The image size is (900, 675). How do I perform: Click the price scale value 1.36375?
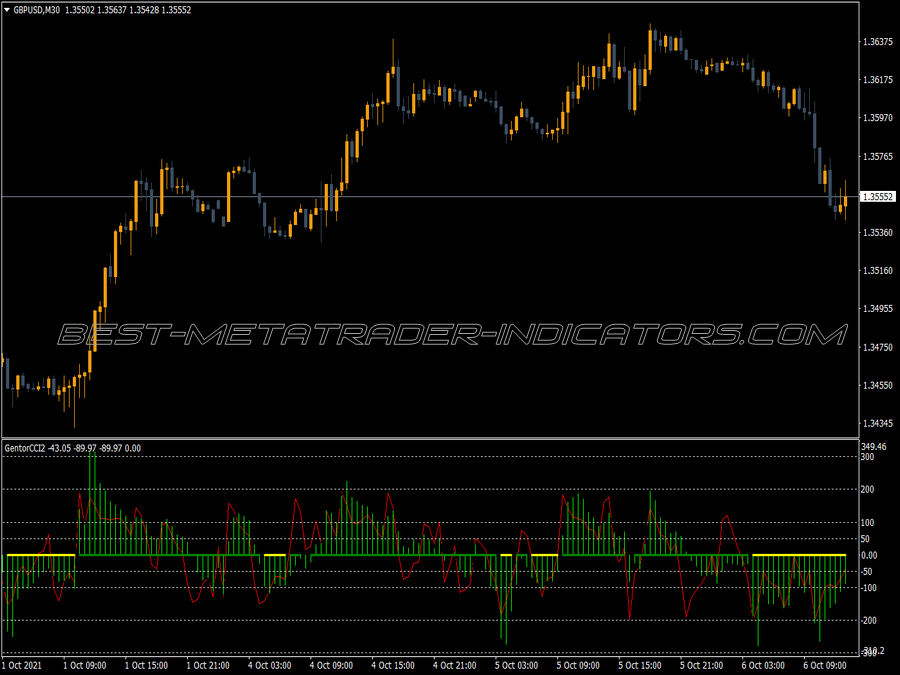pos(878,41)
